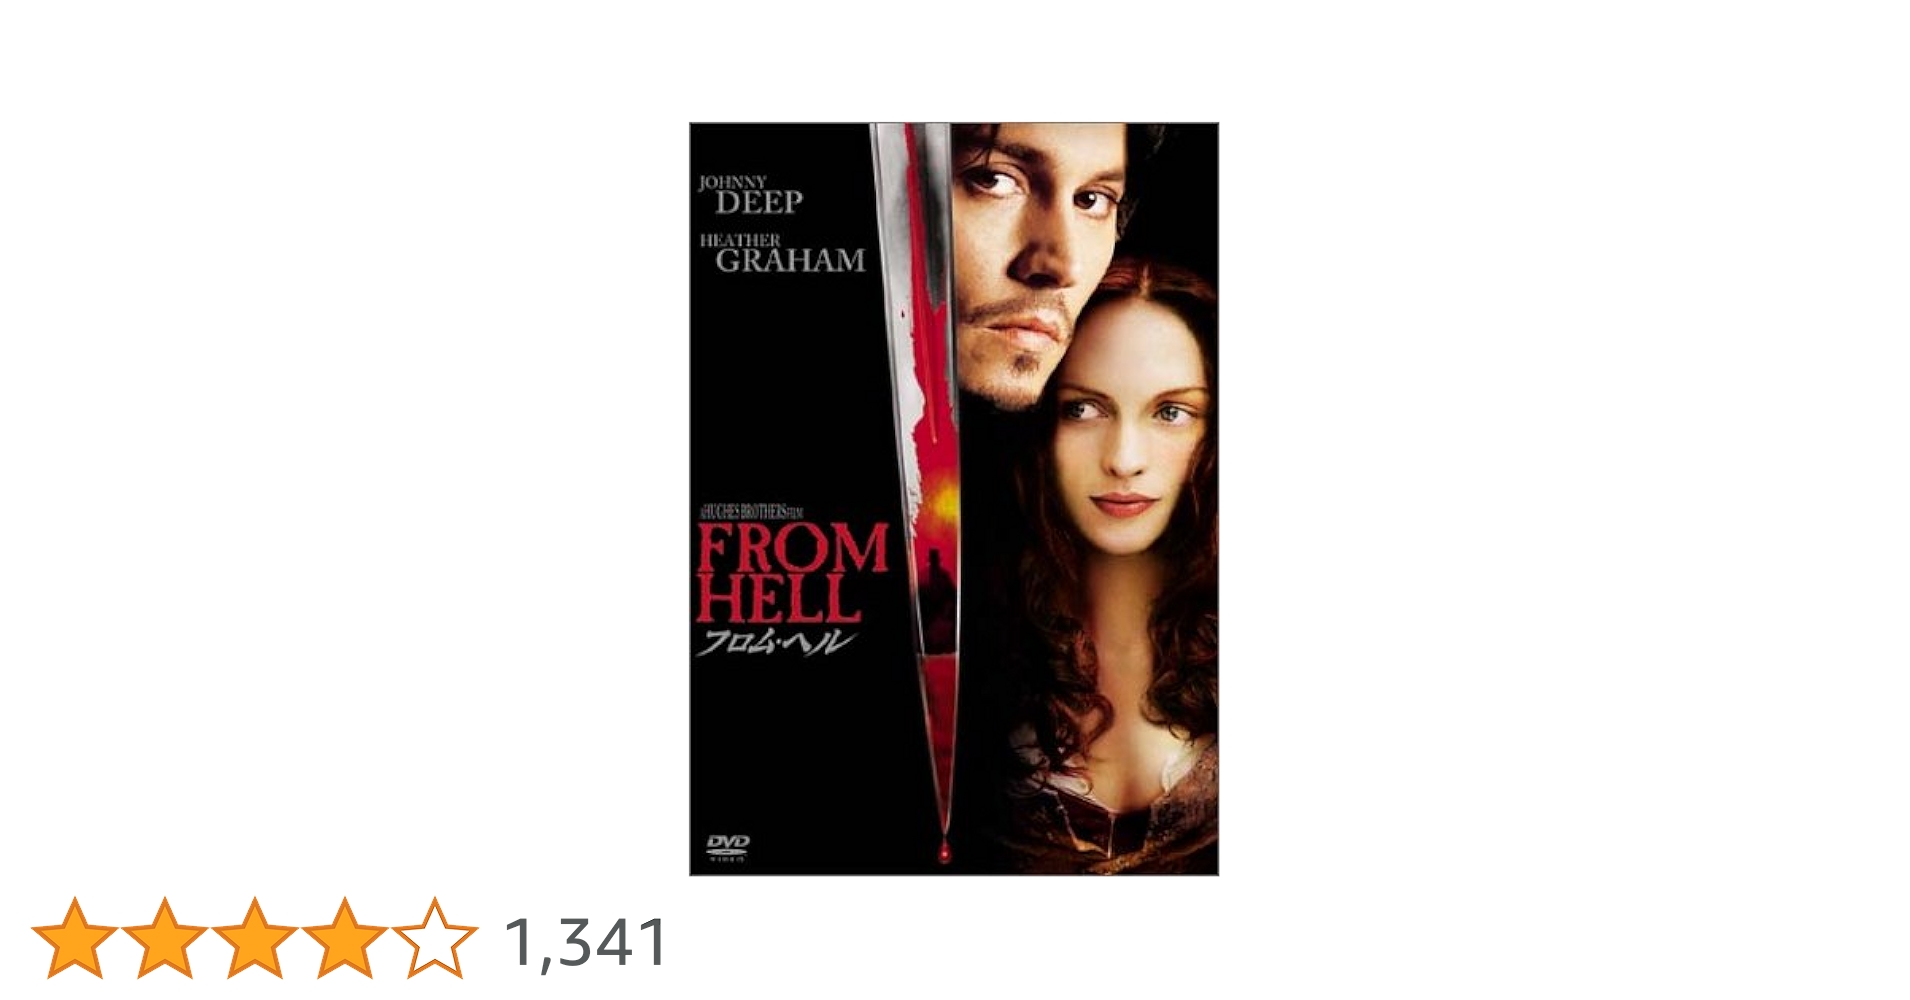Click the JOHNNY DEEP name on cover

[x=751, y=195]
